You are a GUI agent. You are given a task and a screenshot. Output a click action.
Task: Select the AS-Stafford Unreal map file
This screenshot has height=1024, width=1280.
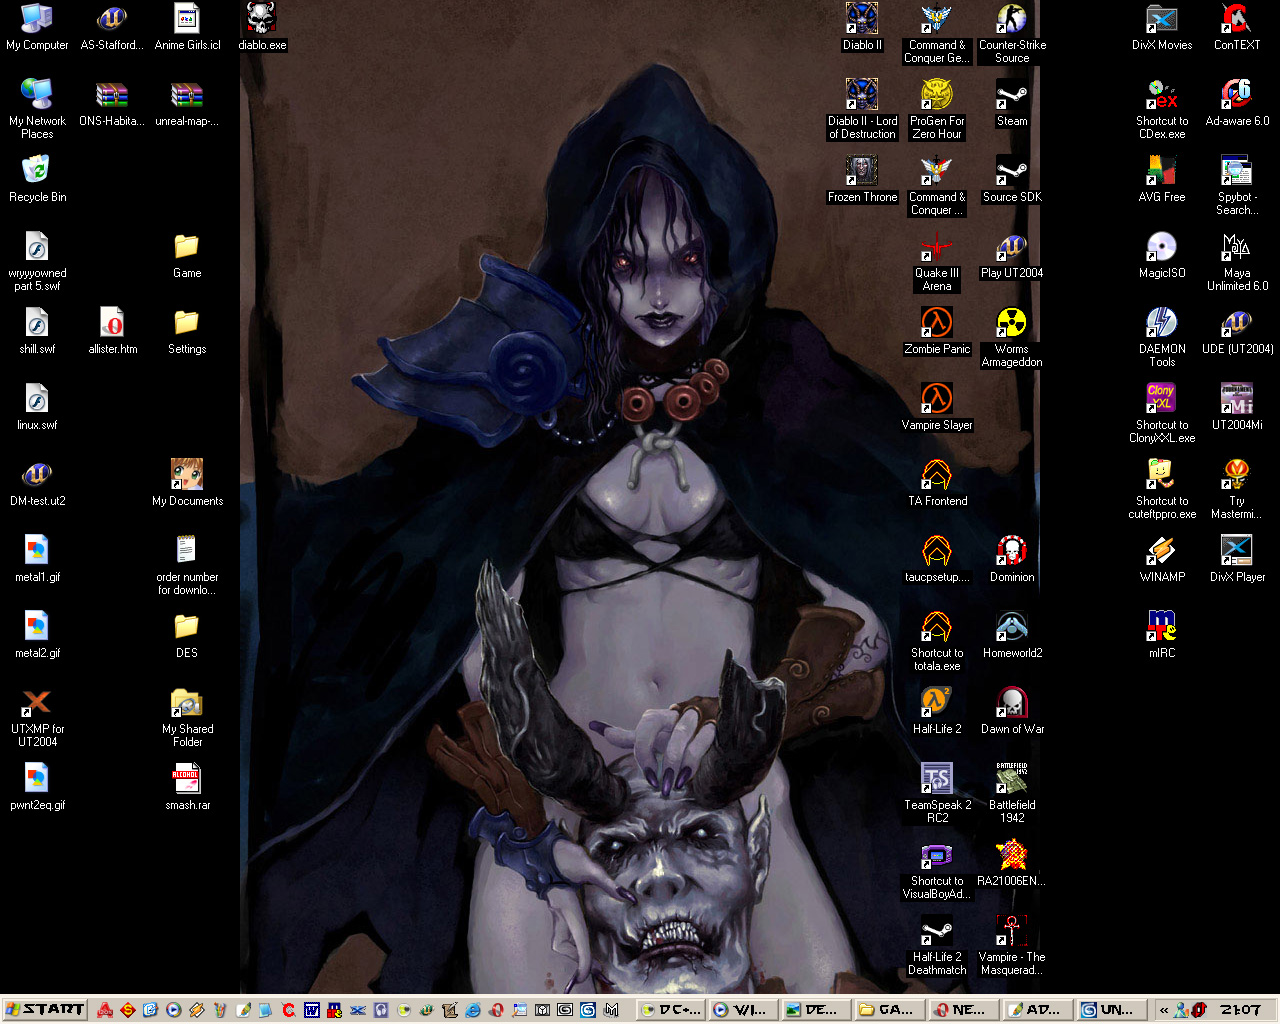point(112,27)
